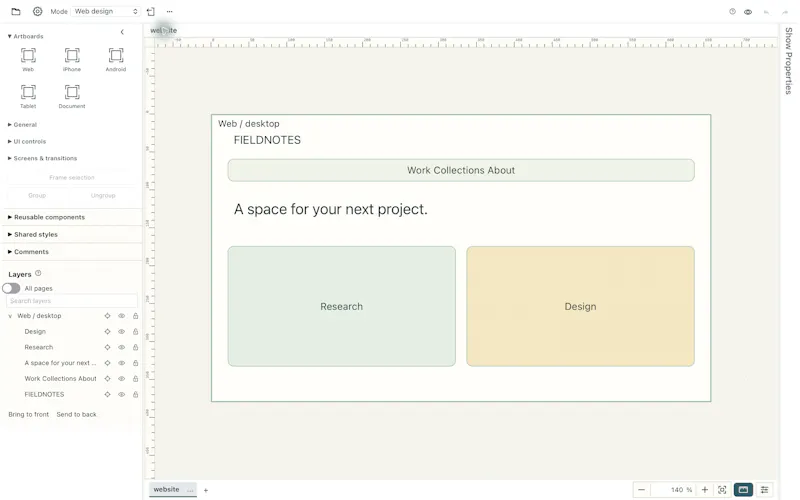The image size is (800, 500).
Task: Click the preview eye icon at top right
Action: pyautogui.click(x=747, y=12)
